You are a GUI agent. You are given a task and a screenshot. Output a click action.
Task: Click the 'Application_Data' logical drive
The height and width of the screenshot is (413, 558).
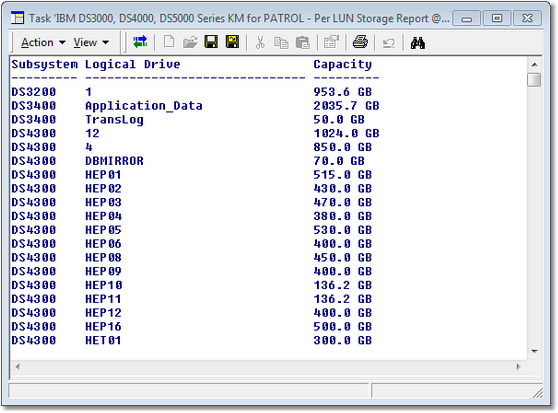[x=144, y=106]
